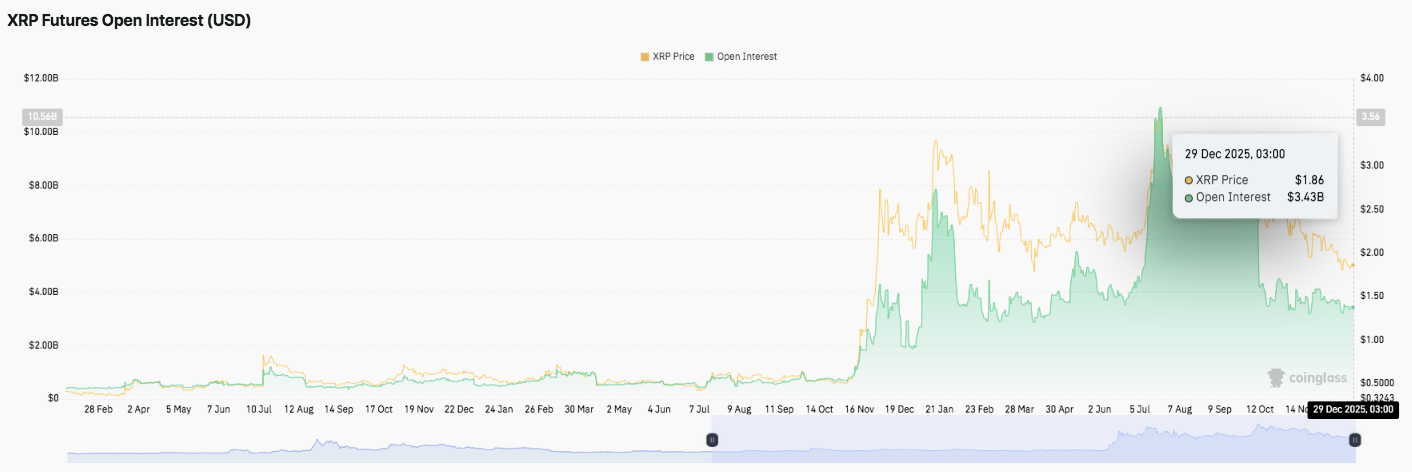Click the green Open Interest tooltip dot
The image size is (1412, 472).
point(1188,197)
